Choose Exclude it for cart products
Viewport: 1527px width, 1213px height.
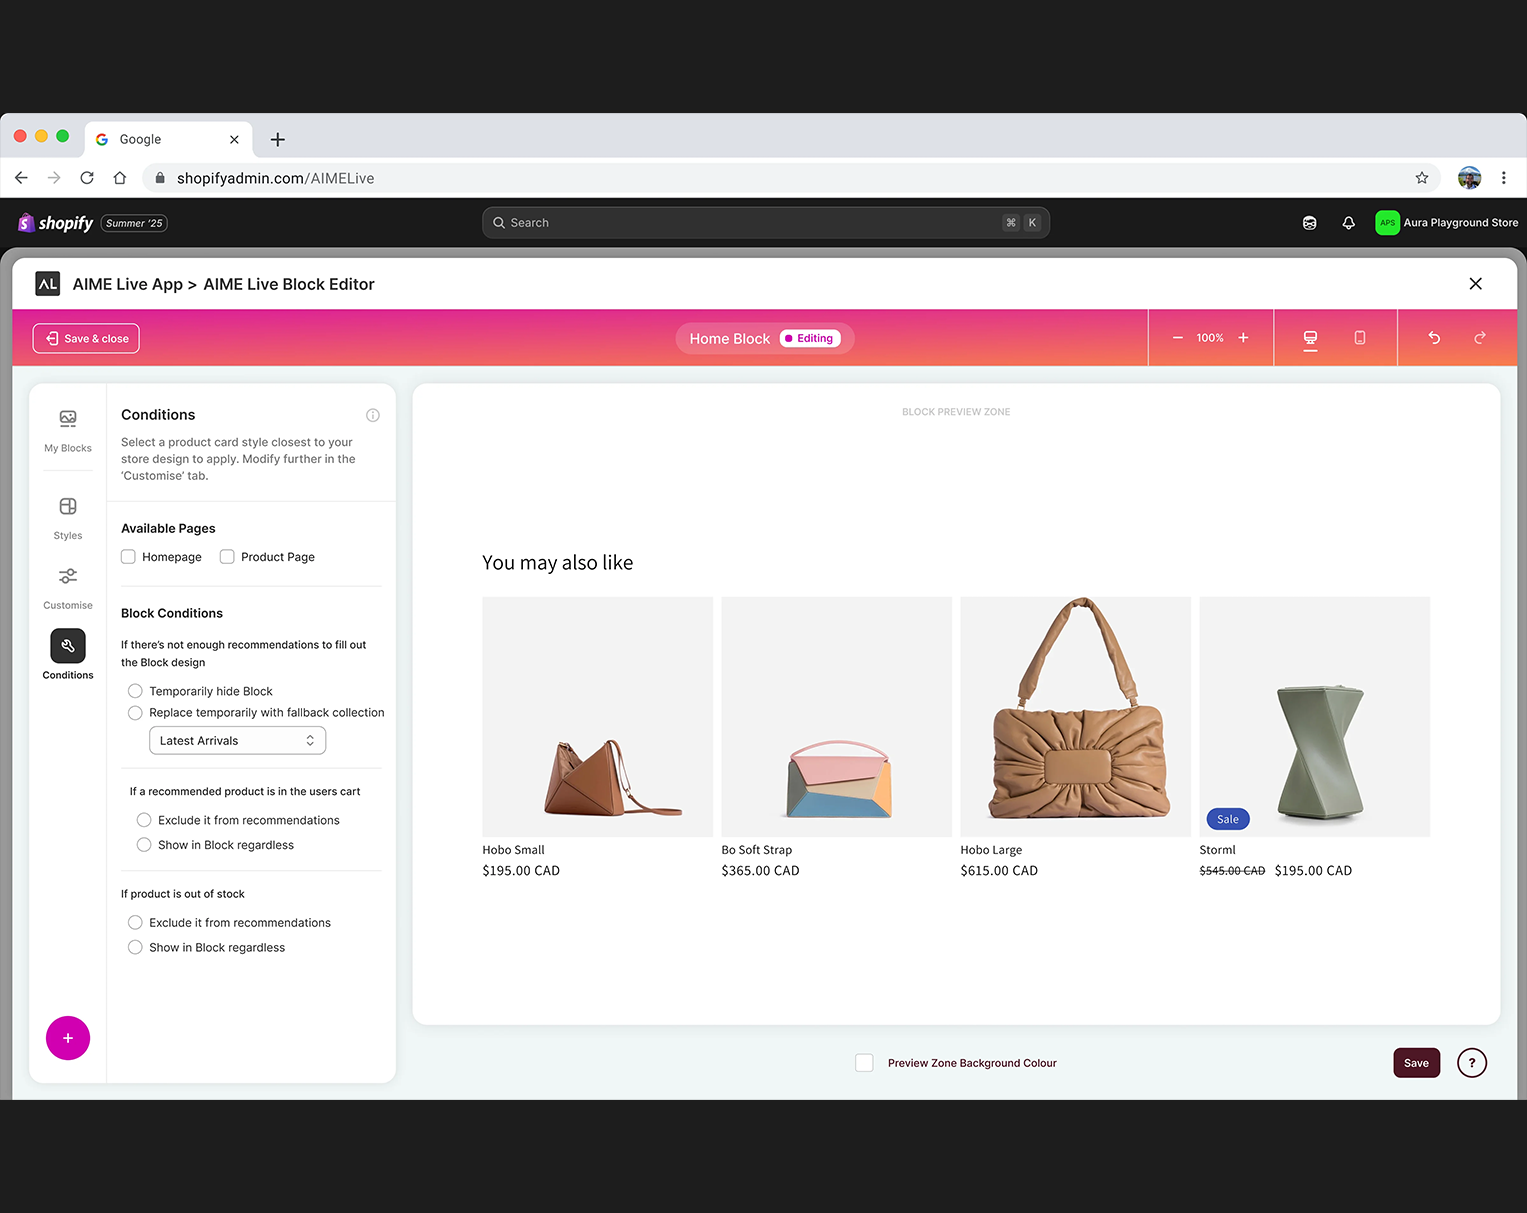click(144, 820)
